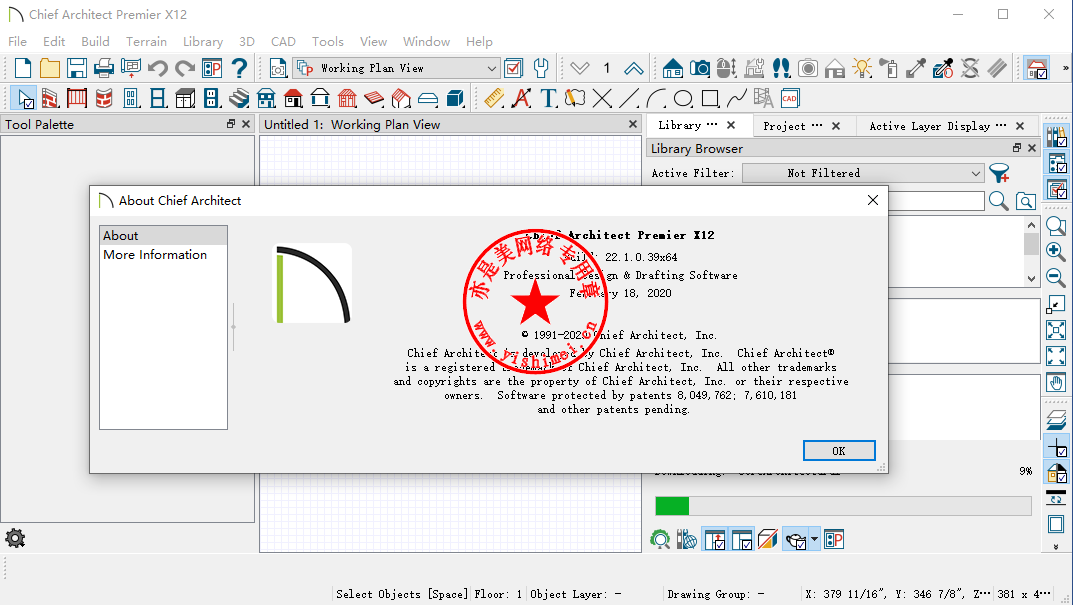The width and height of the screenshot is (1073, 605).
Task: Expand toolbar overflow chevron at top right
Action: click(x=1065, y=68)
